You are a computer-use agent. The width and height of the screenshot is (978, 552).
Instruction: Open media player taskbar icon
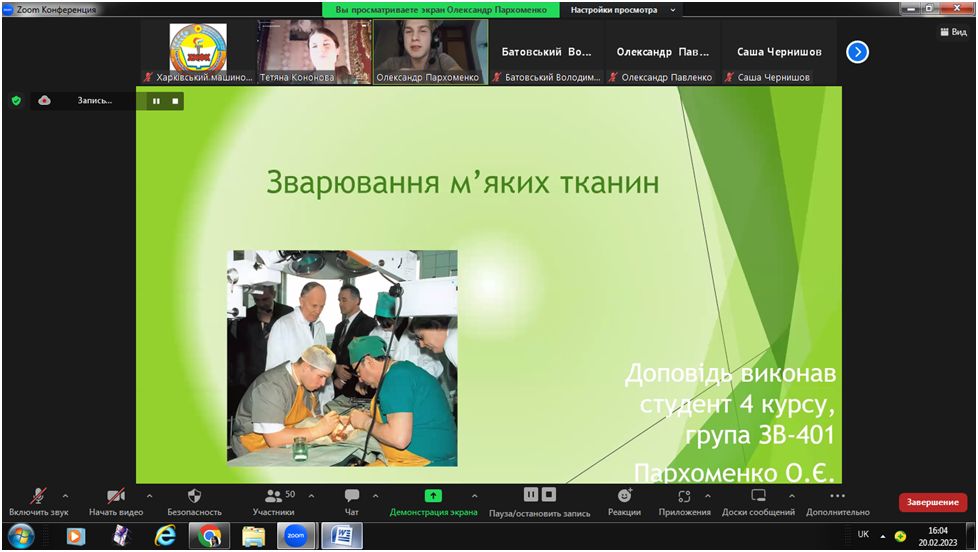[x=76, y=536]
